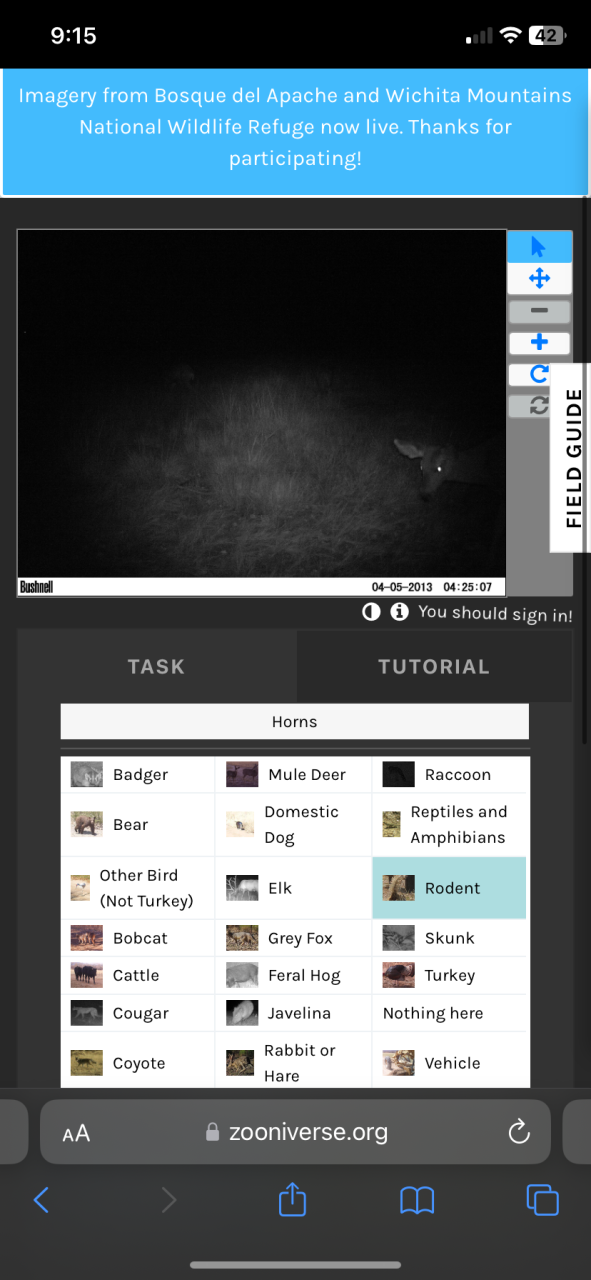The height and width of the screenshot is (1280, 591).
Task: Click the zooniverse.org address field
Action: (295, 1132)
